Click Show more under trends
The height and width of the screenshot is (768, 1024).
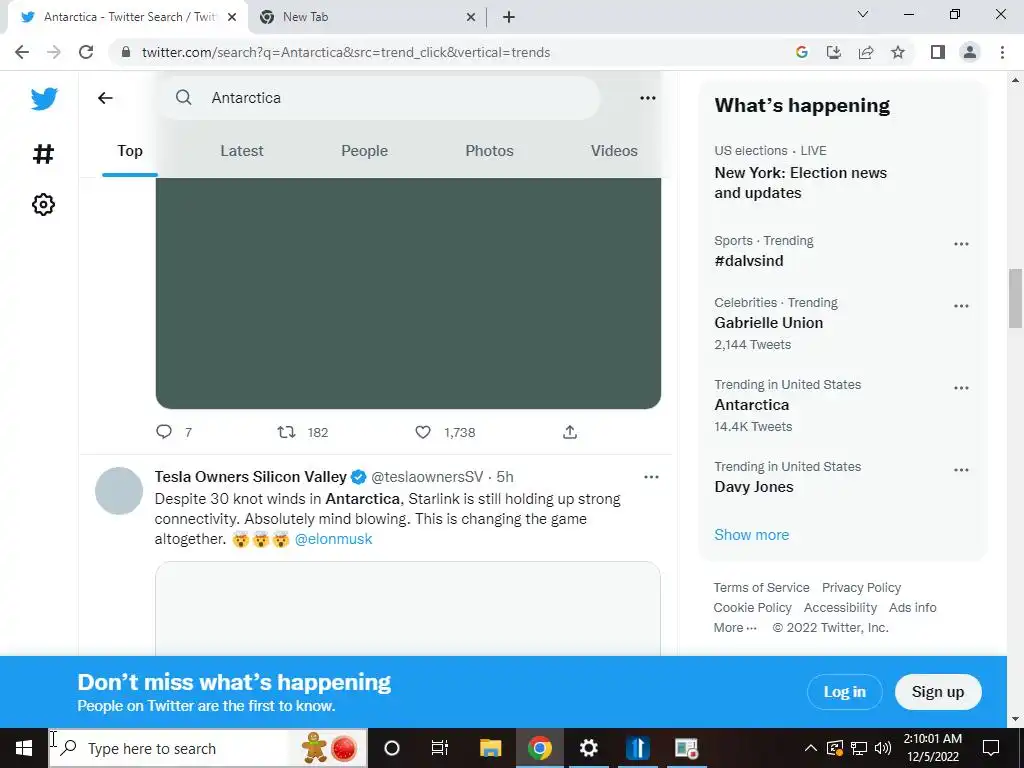[x=752, y=535]
